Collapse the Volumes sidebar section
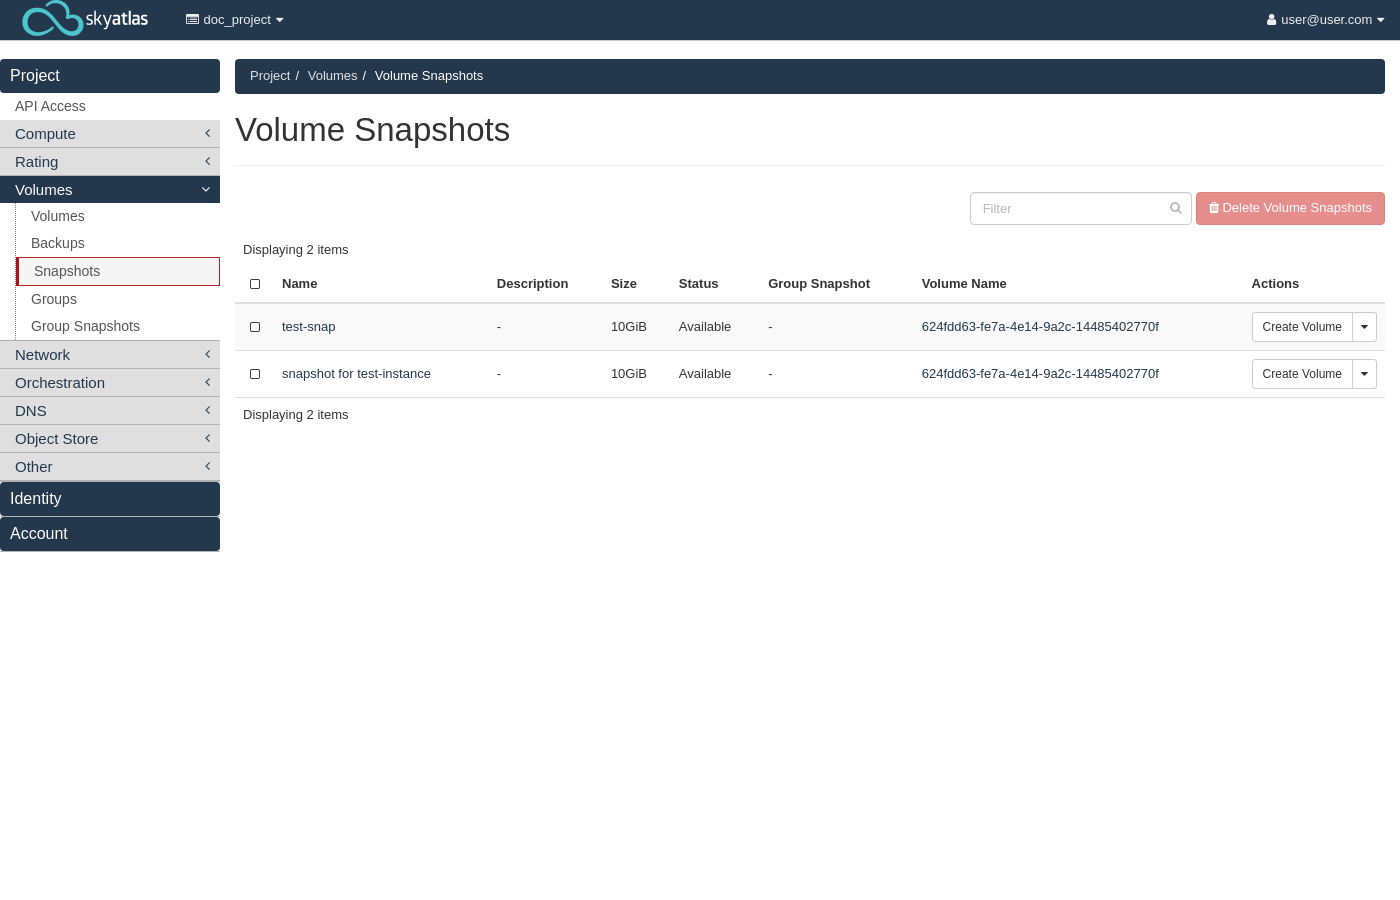 point(110,190)
